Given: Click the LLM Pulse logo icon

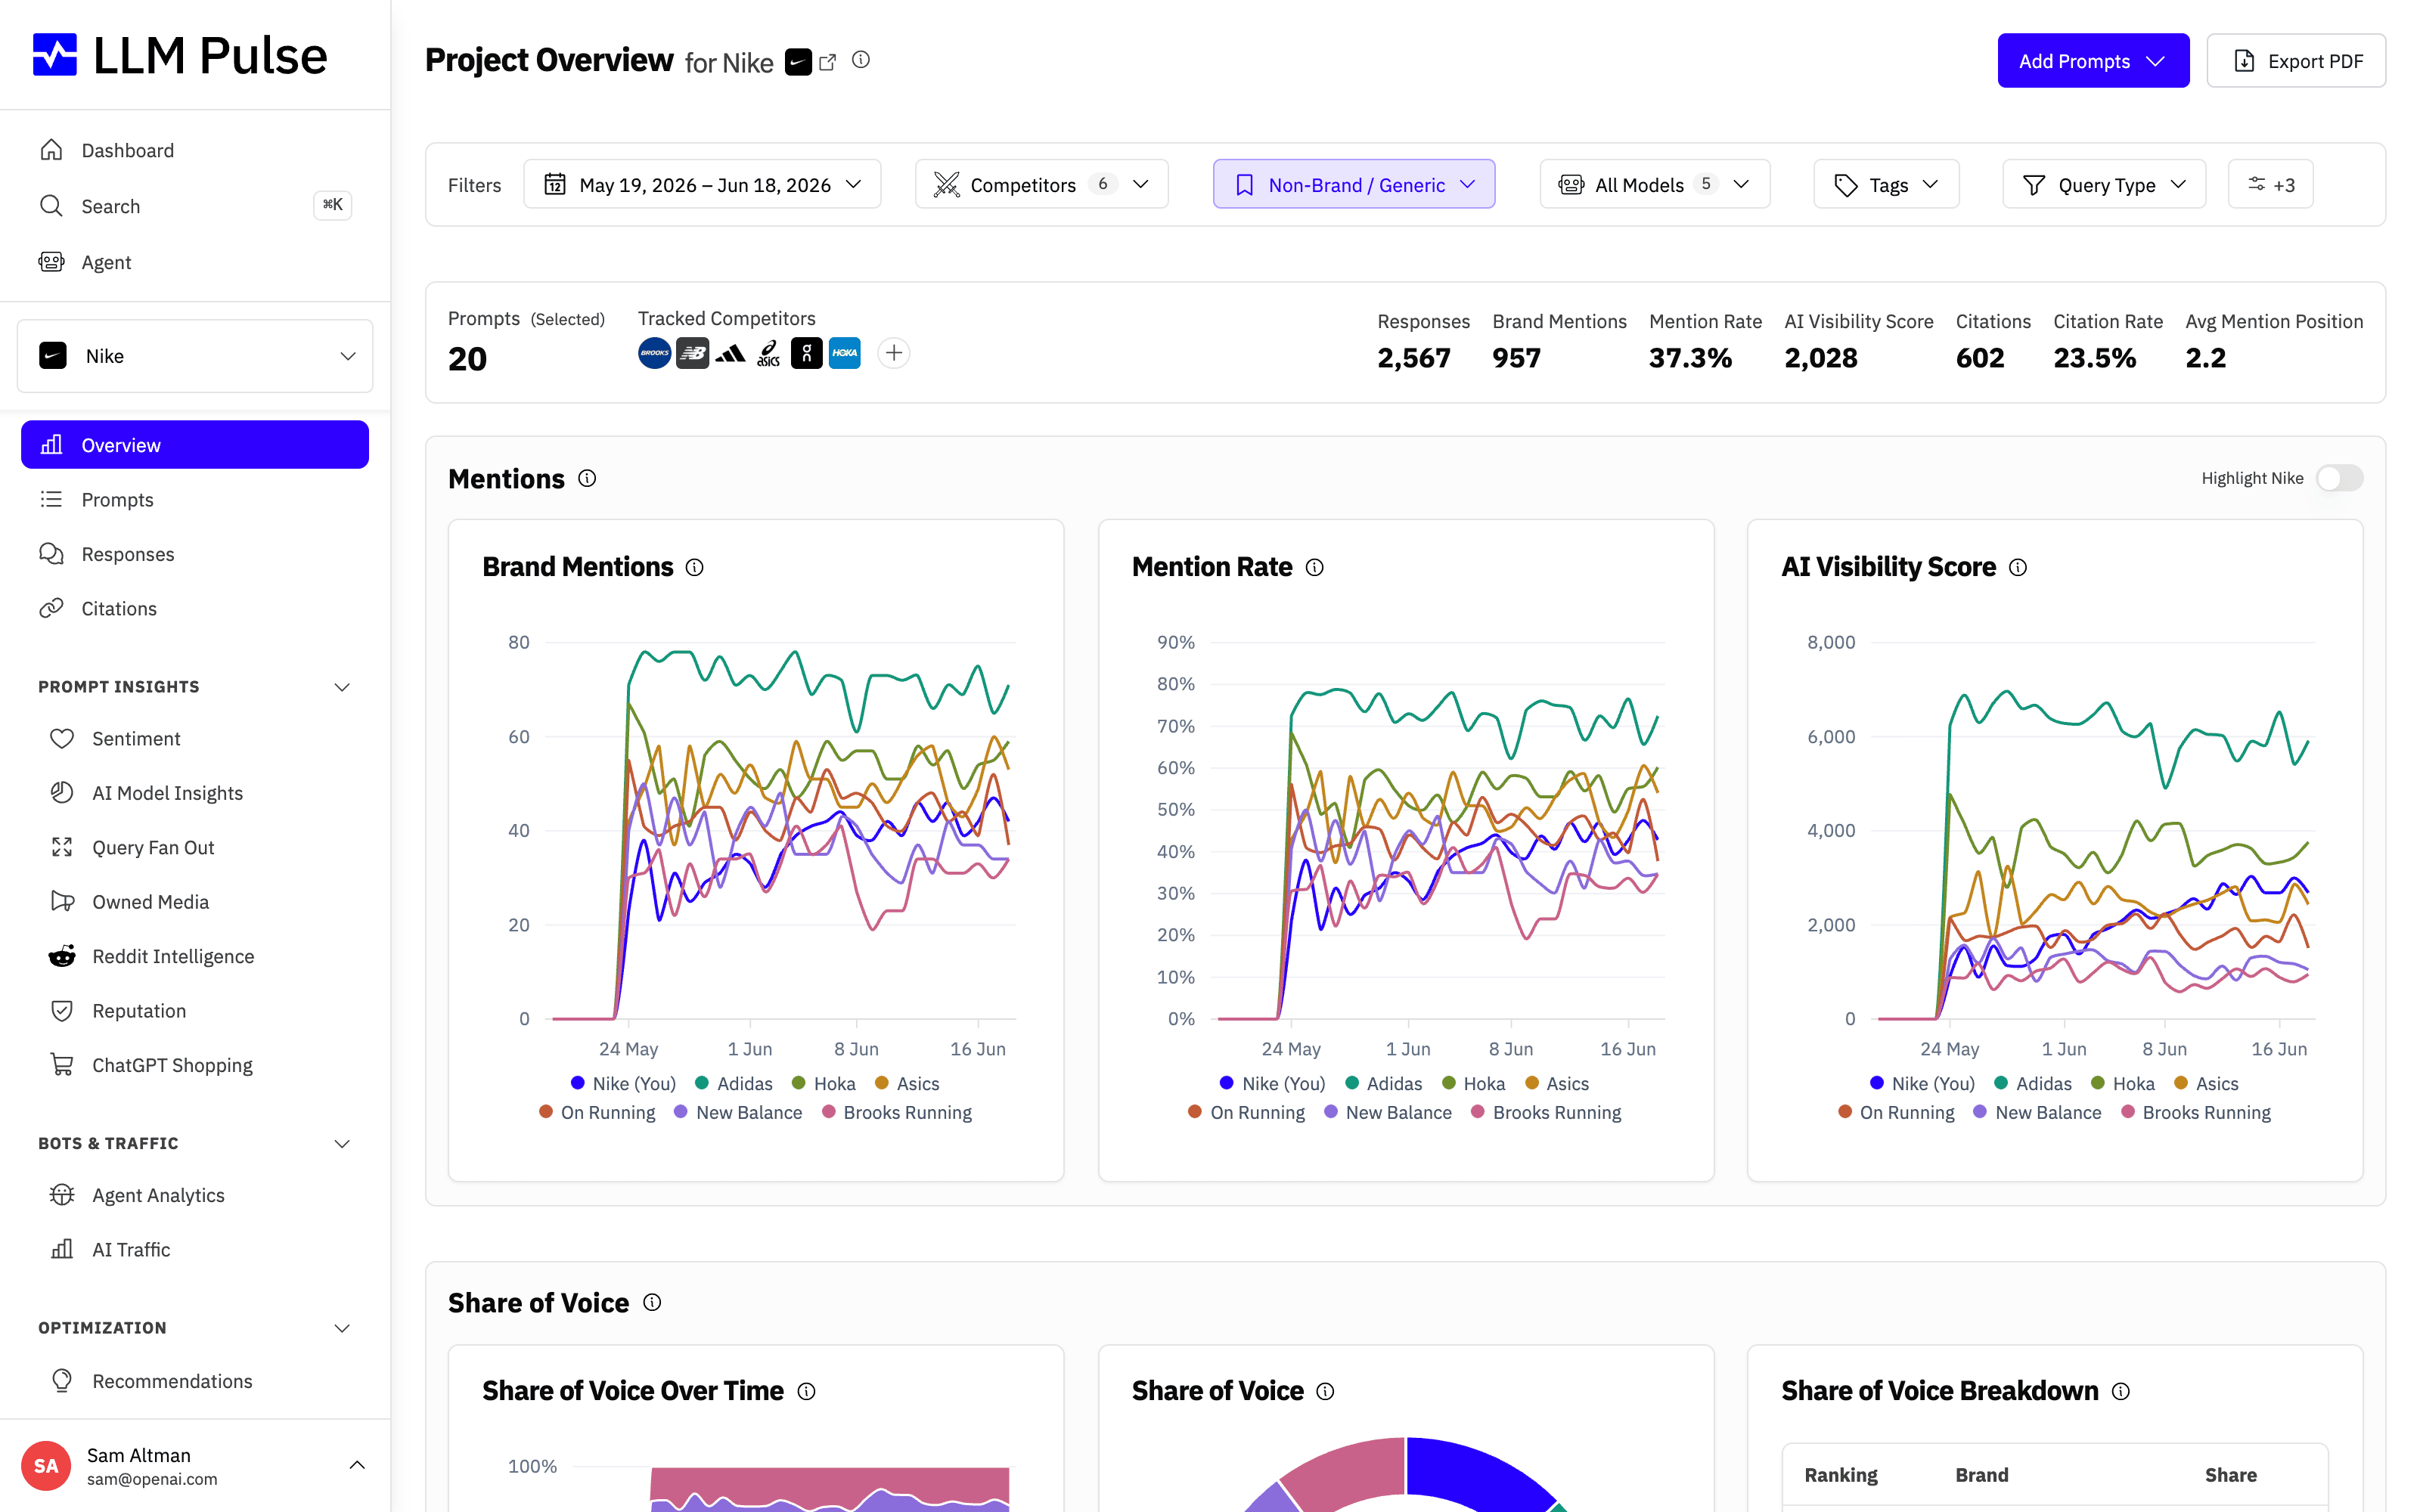Looking at the screenshot, I should (x=55, y=55).
